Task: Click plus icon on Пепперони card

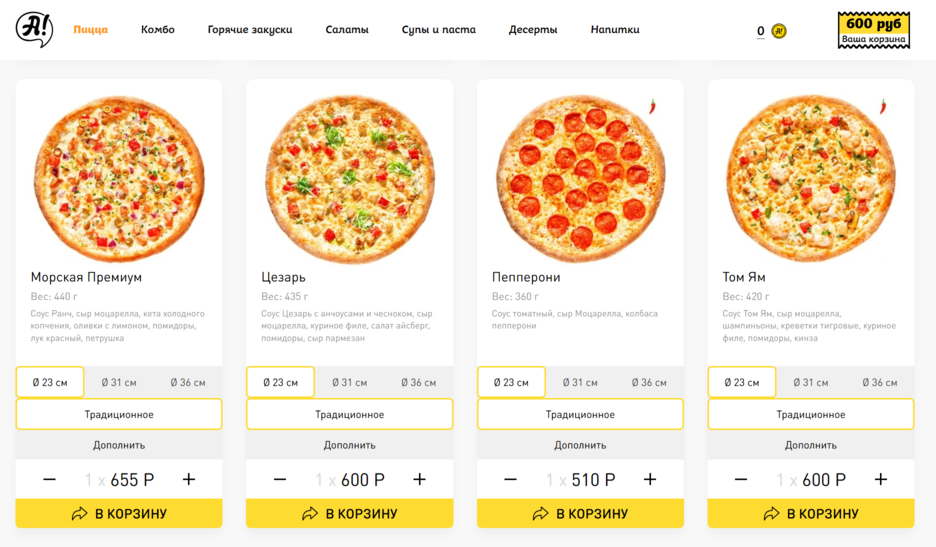Action: click(x=650, y=479)
